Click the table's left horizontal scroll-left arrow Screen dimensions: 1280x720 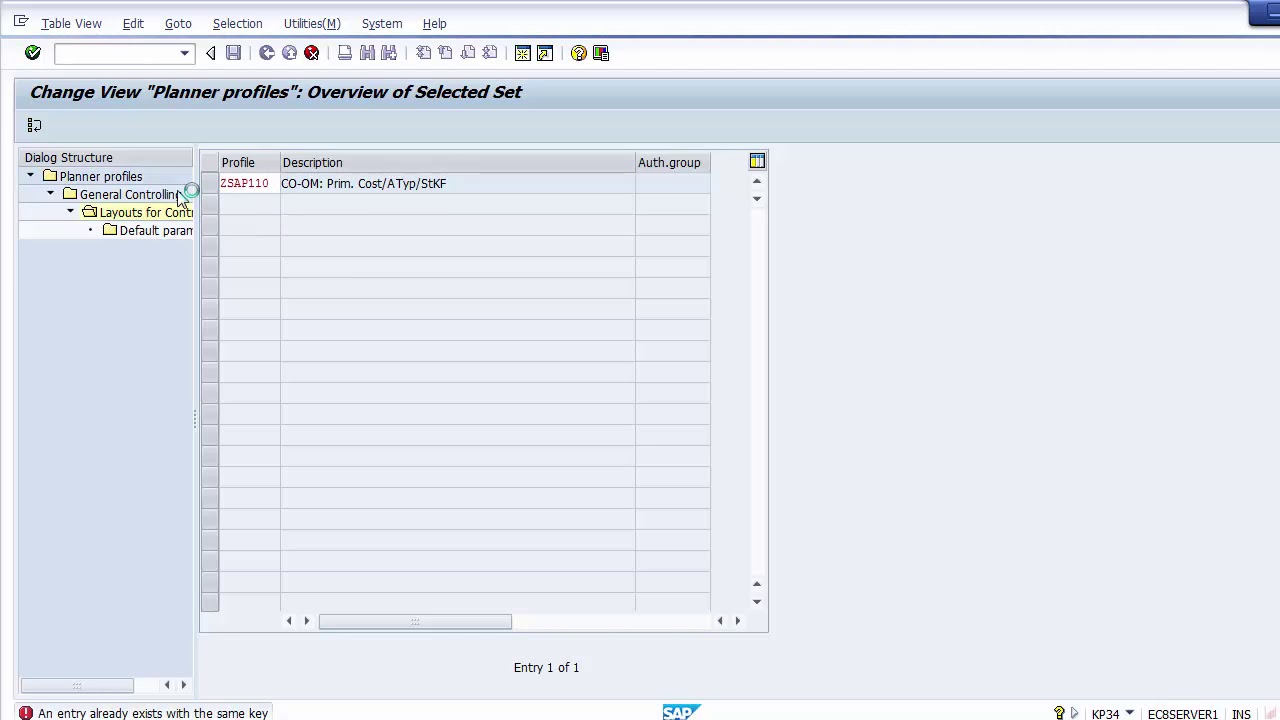coord(289,621)
